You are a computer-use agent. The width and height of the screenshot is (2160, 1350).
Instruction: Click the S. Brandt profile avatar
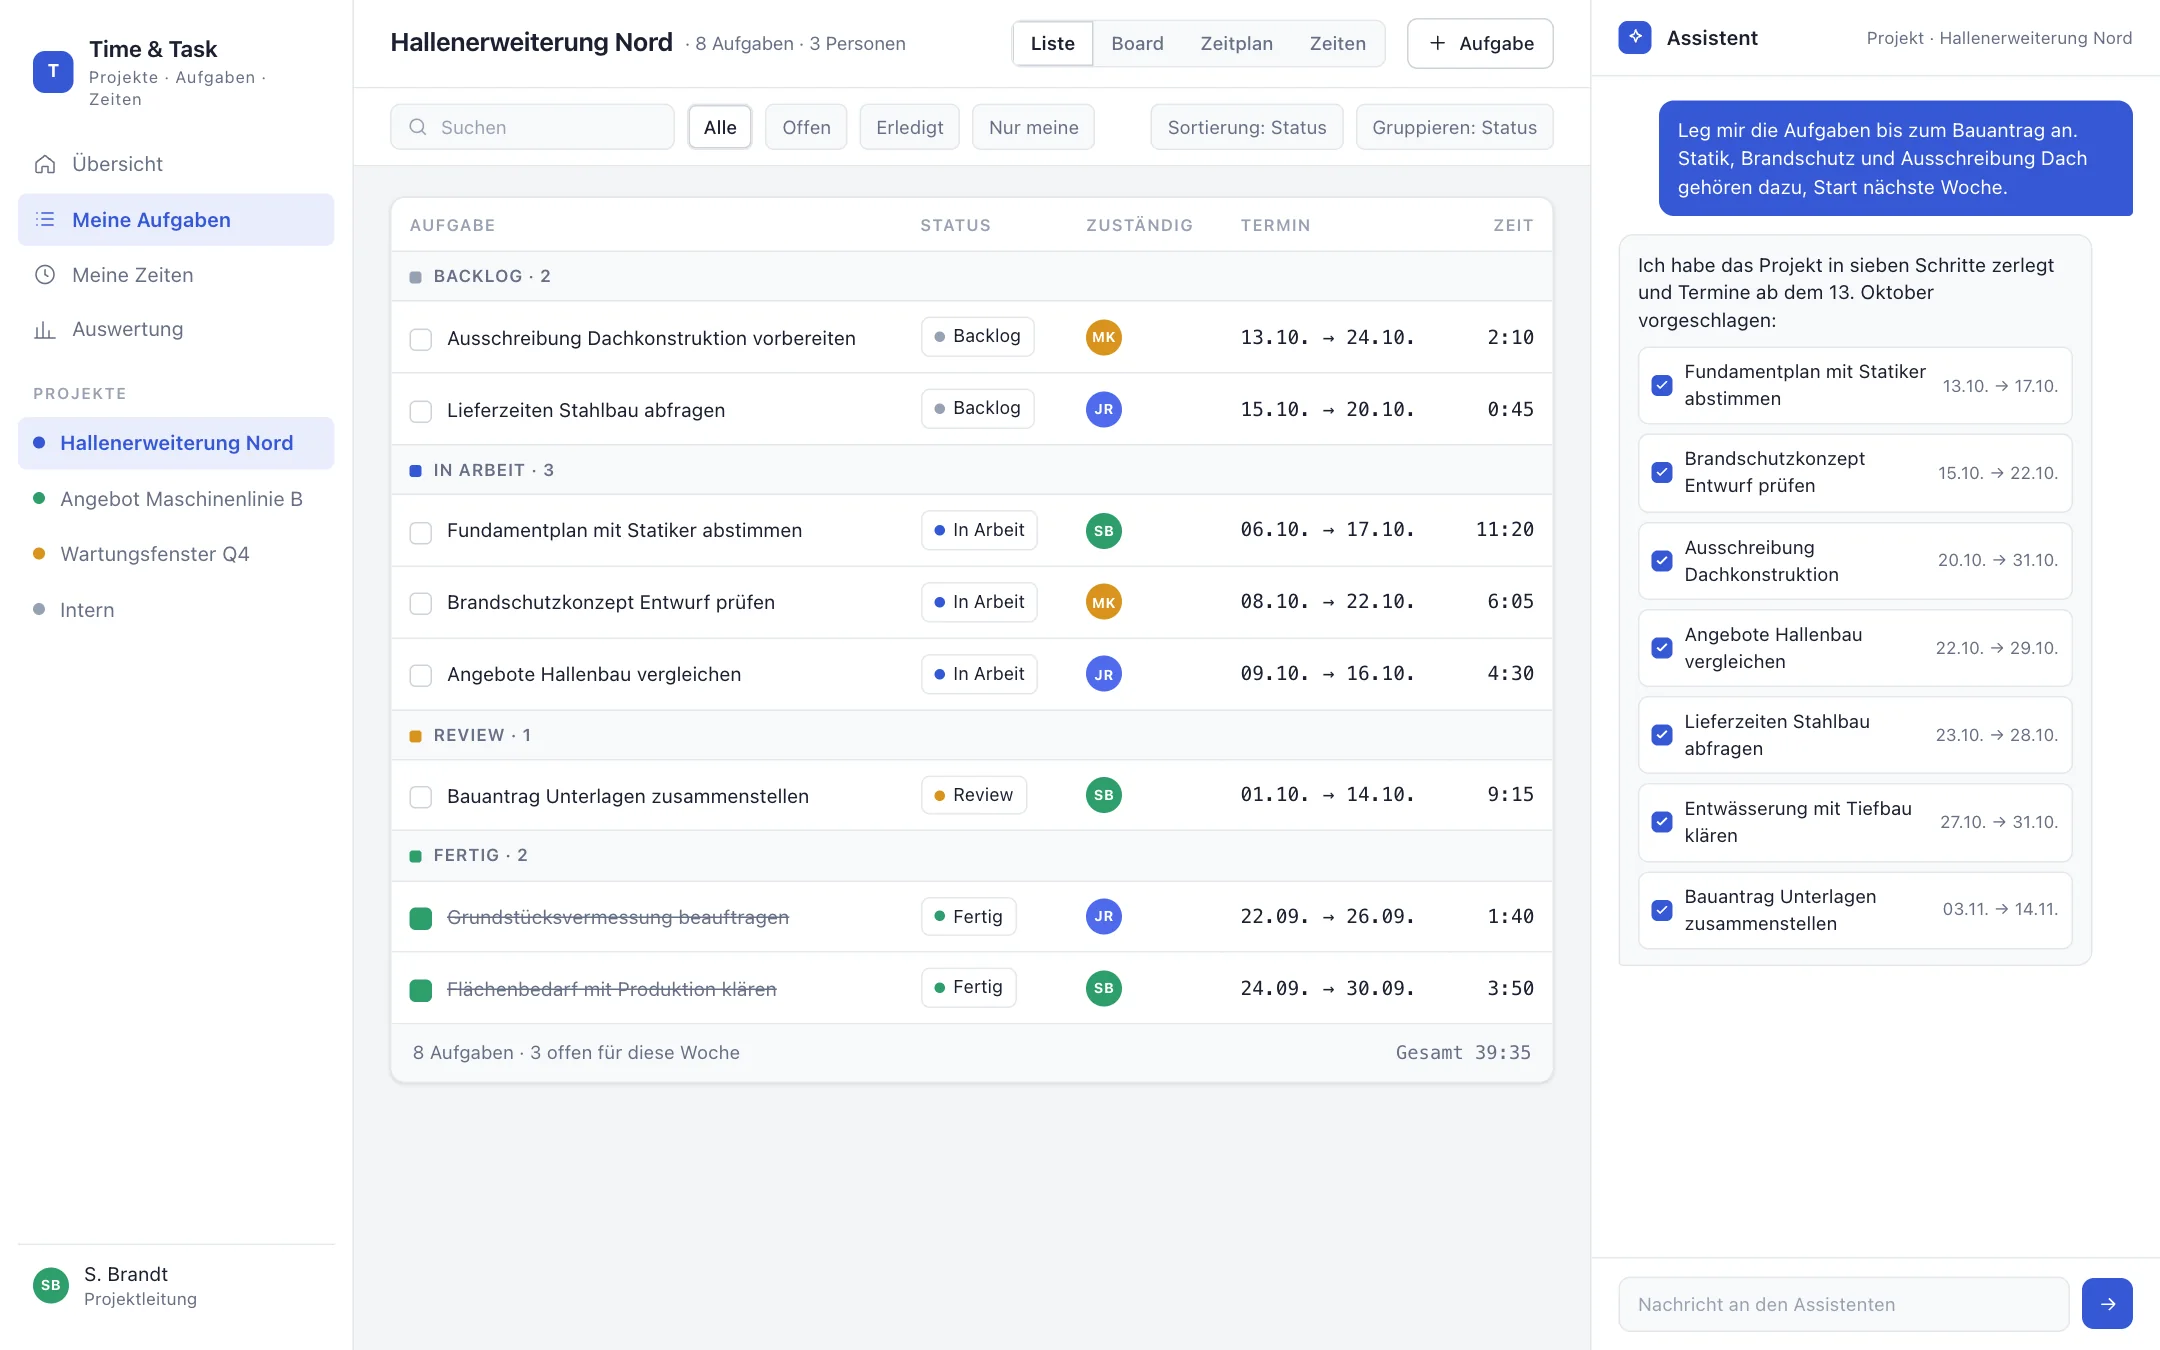pyautogui.click(x=51, y=1285)
